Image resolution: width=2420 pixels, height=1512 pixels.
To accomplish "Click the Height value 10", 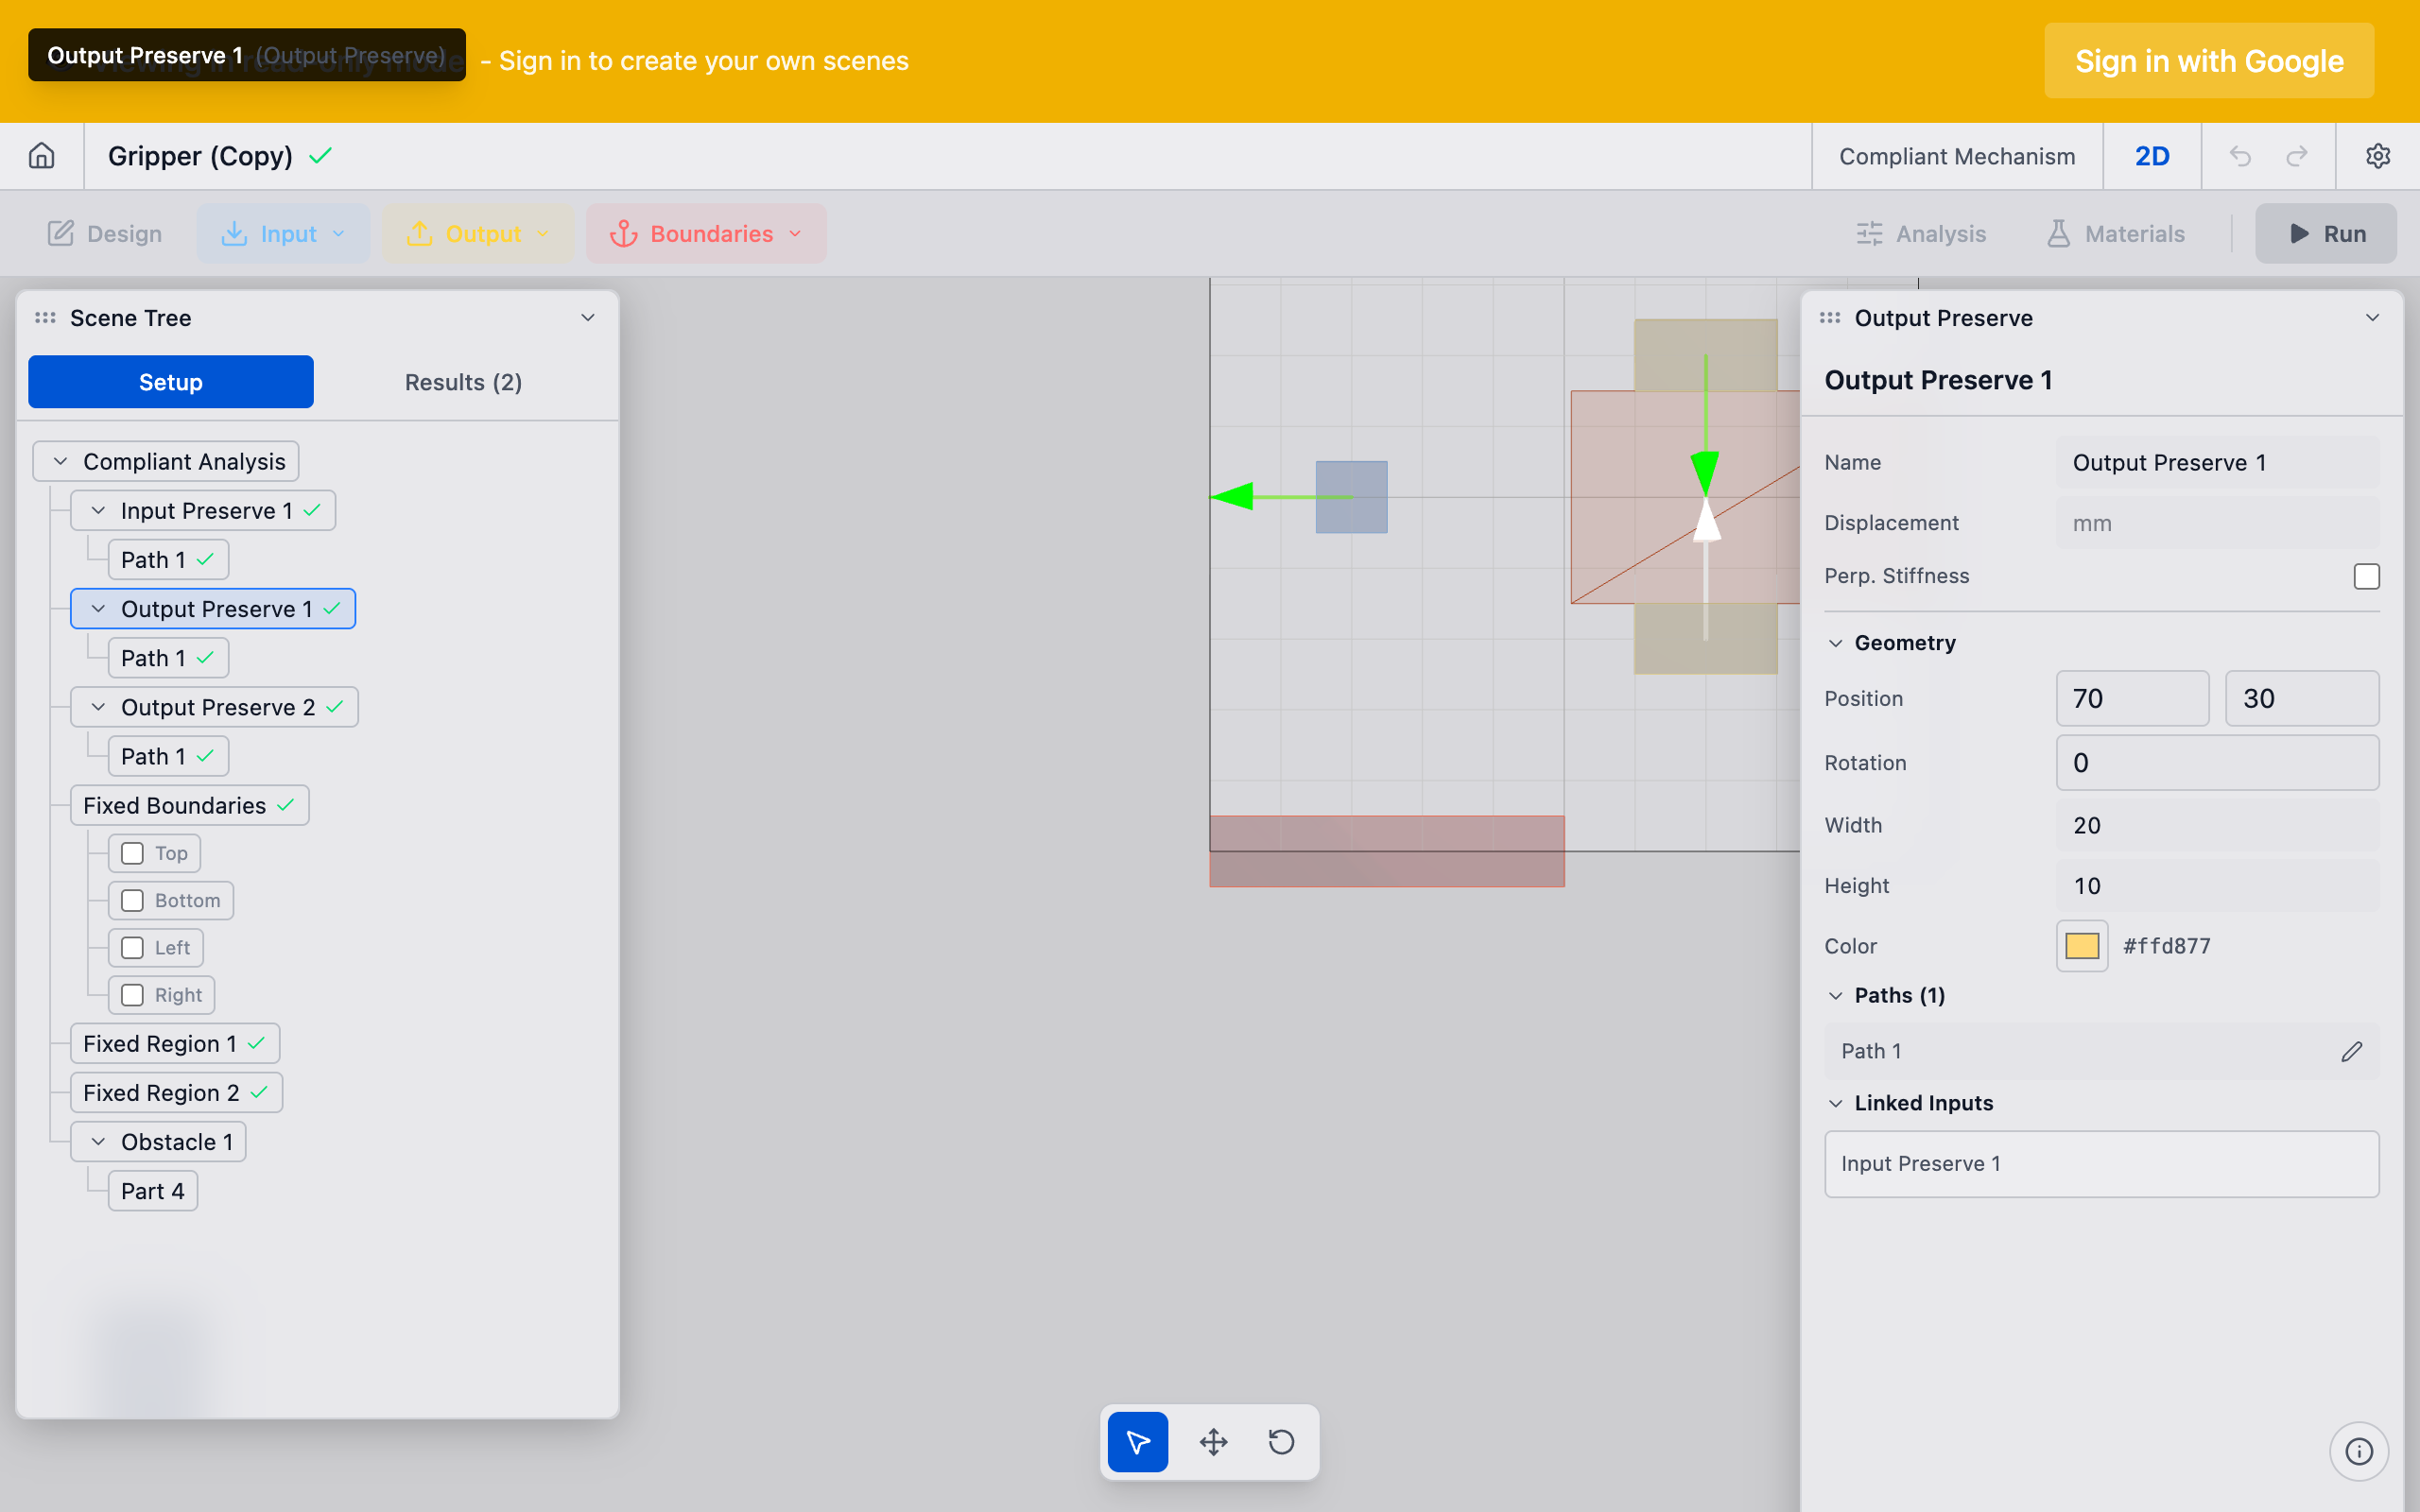I will [x=2217, y=885].
